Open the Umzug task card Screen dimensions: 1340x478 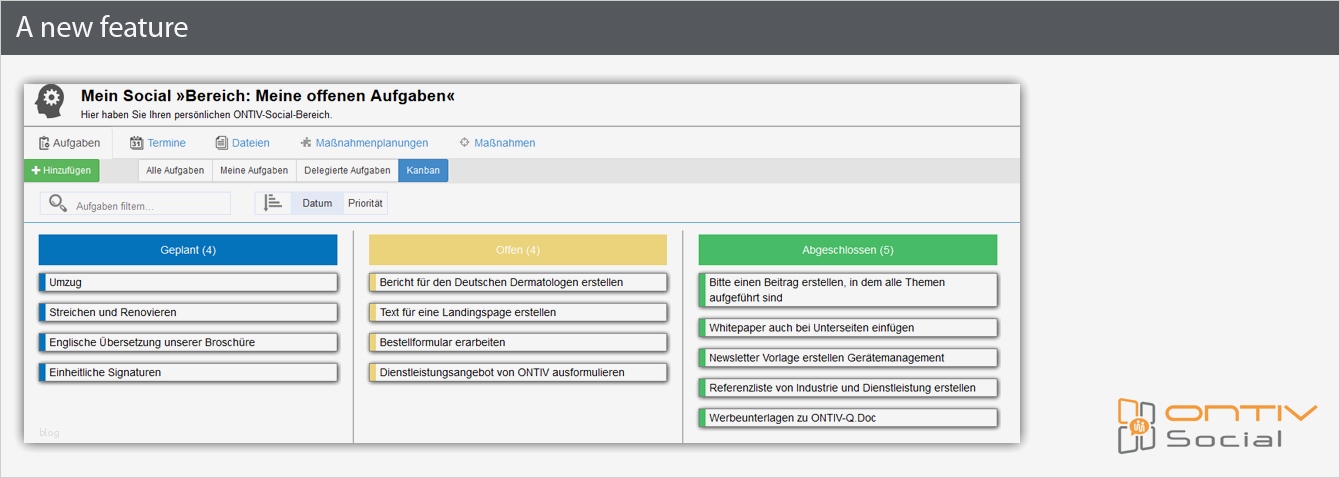pyautogui.click(x=188, y=282)
